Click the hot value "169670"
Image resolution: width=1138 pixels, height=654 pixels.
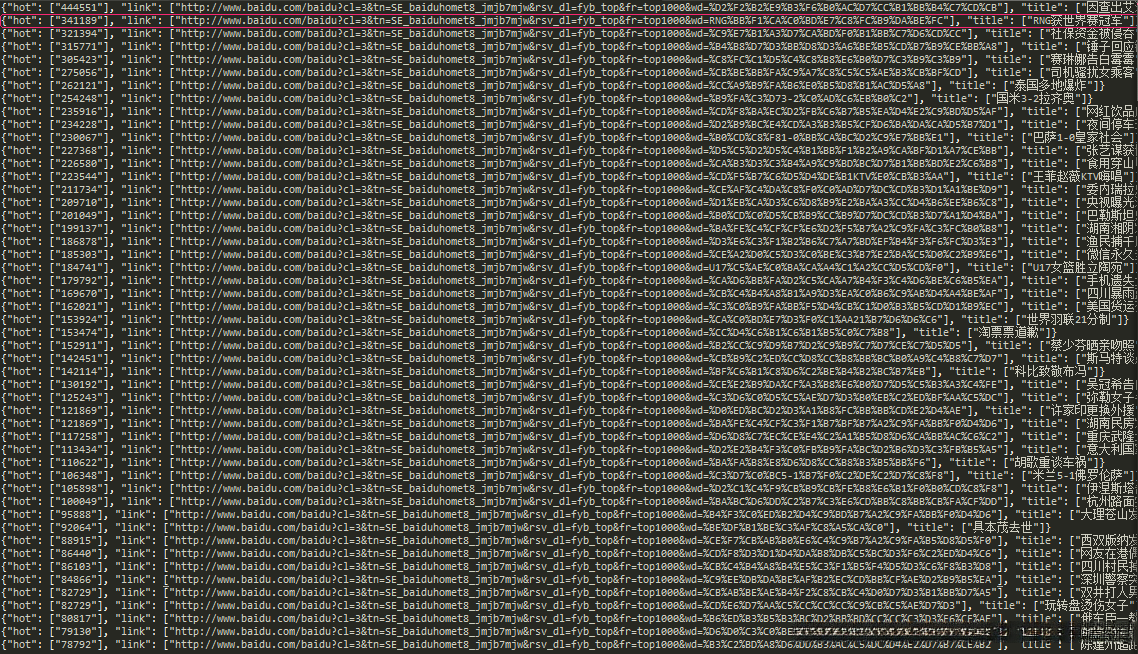80,293
